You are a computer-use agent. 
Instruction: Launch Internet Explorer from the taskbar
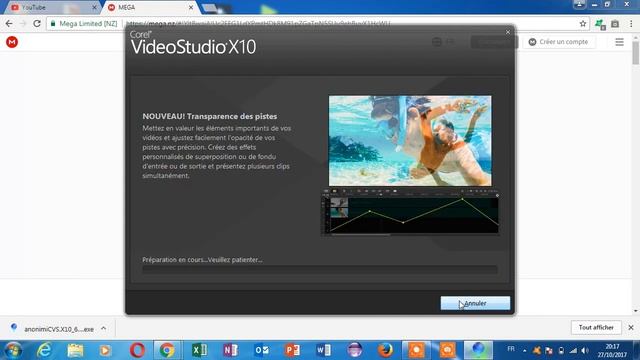point(44,350)
